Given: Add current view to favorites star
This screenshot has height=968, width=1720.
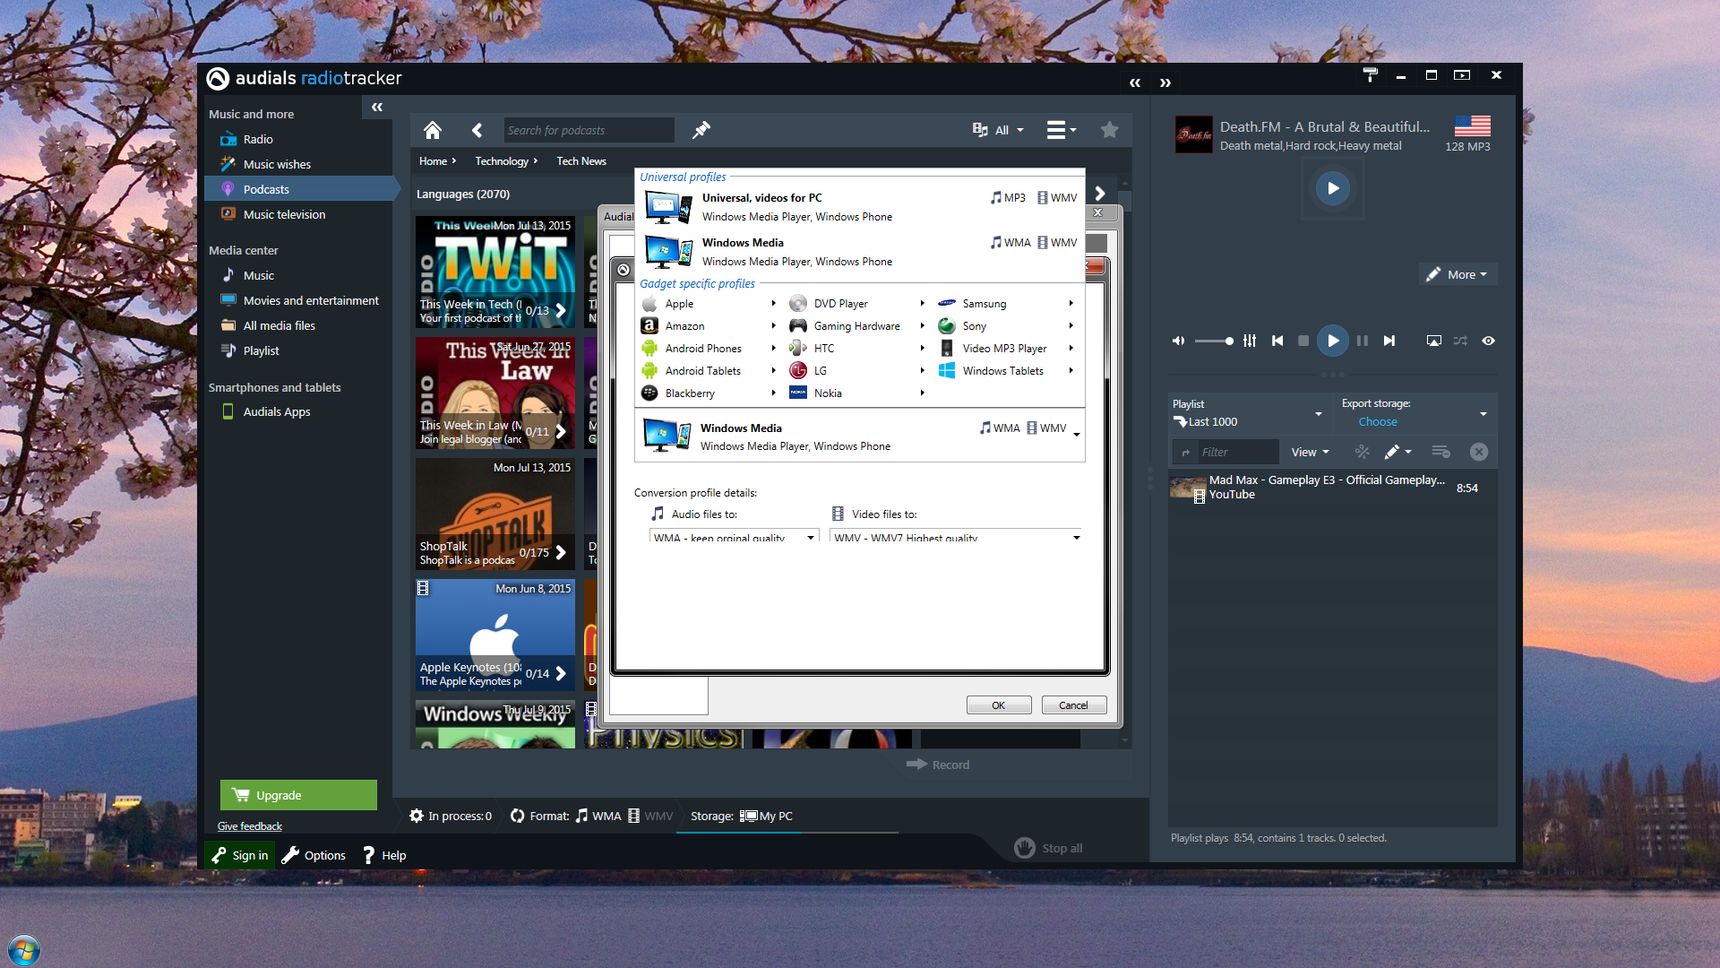Looking at the screenshot, I should tap(1109, 130).
